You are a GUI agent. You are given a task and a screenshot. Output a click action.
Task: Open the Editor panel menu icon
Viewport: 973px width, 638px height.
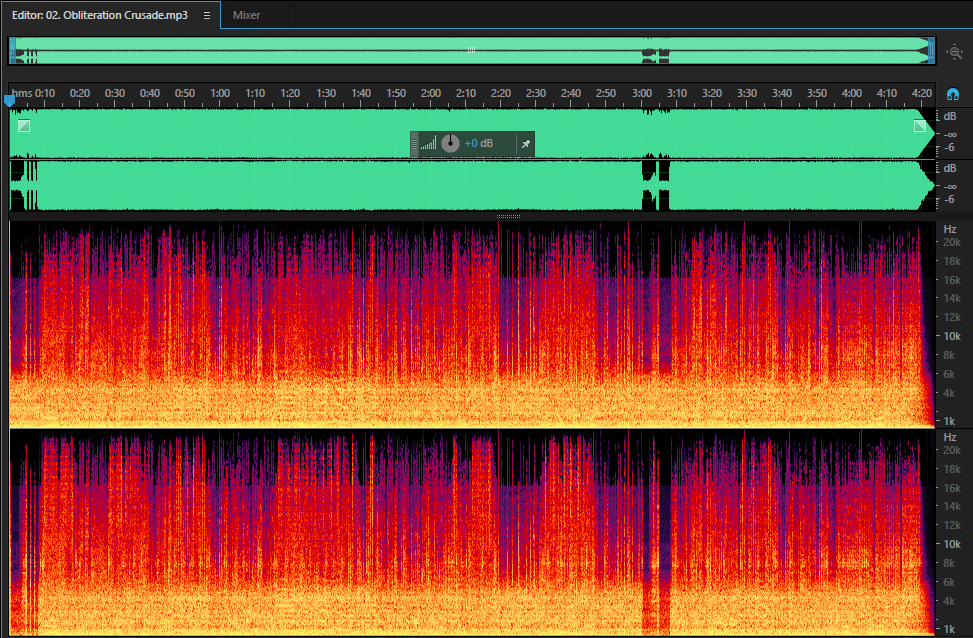click(207, 16)
